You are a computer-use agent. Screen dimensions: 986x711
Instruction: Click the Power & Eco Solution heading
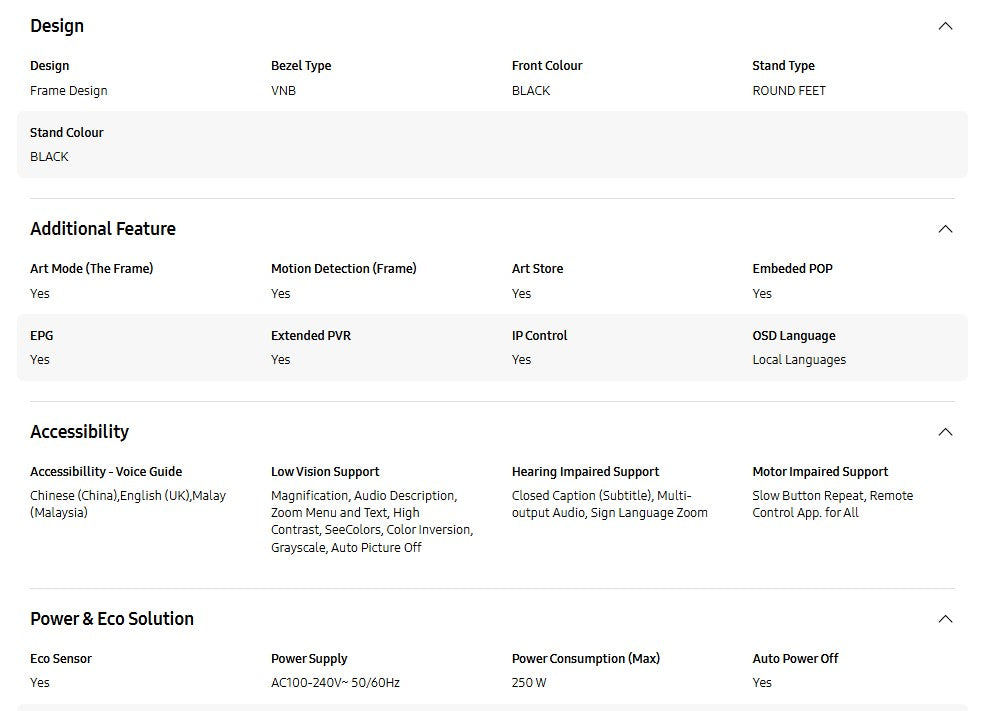[x=112, y=619]
